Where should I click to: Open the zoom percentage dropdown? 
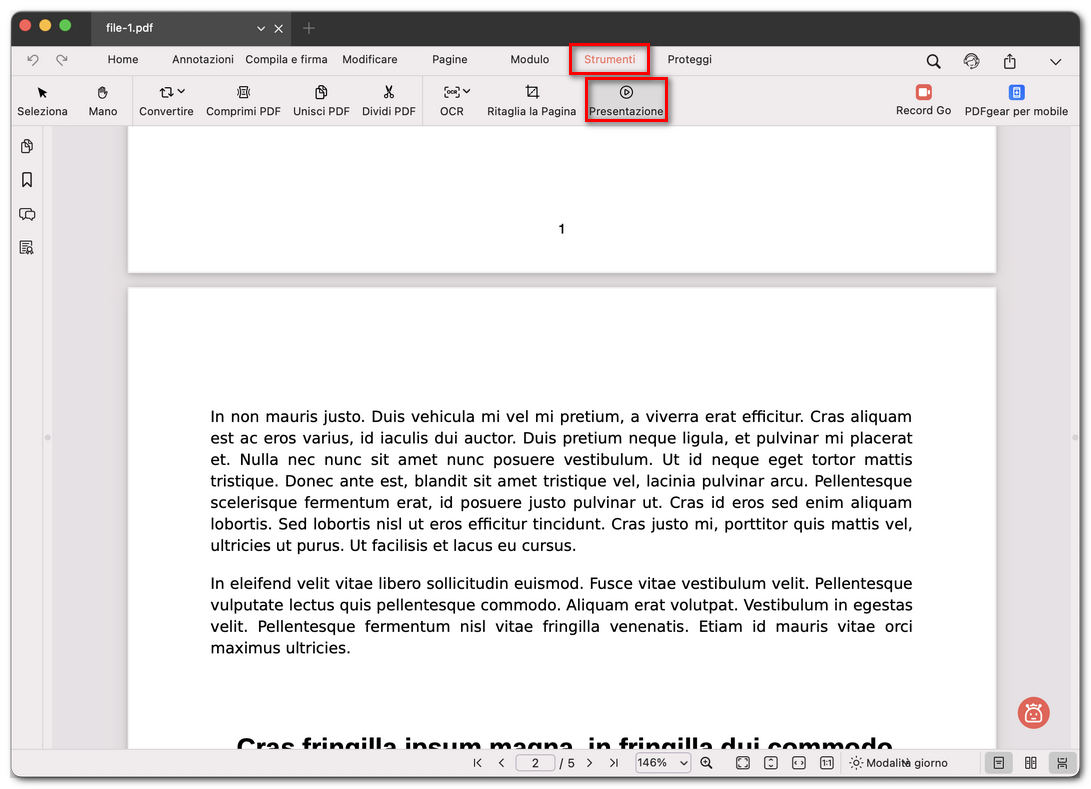(662, 762)
